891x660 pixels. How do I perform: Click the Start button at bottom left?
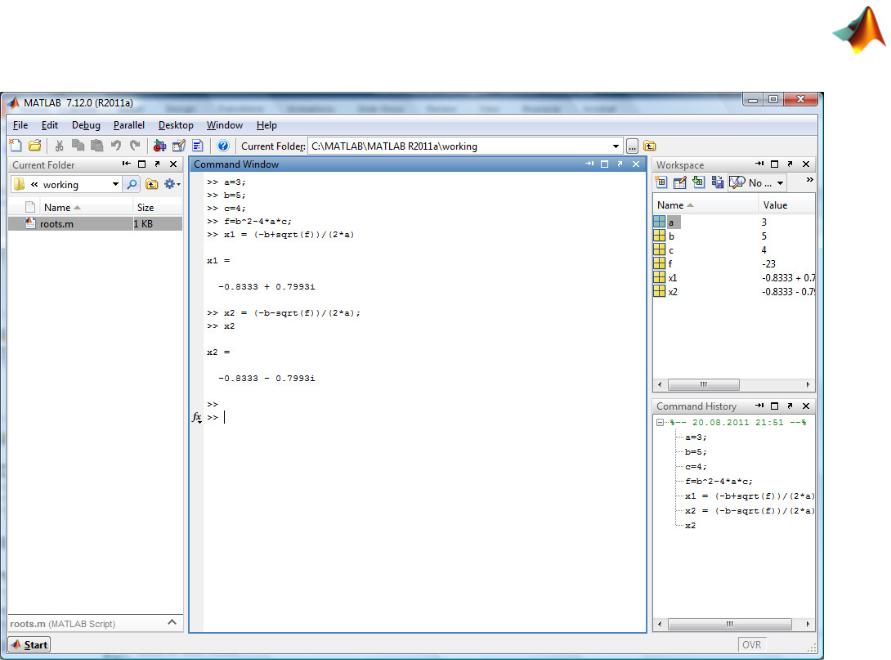pyautogui.click(x=30, y=645)
